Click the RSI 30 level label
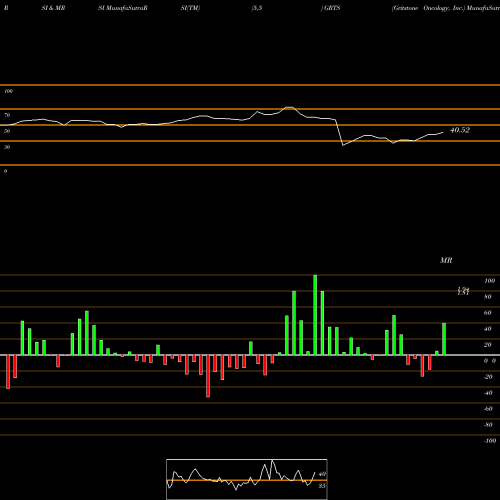The width and height of the screenshot is (500, 500). point(7,147)
